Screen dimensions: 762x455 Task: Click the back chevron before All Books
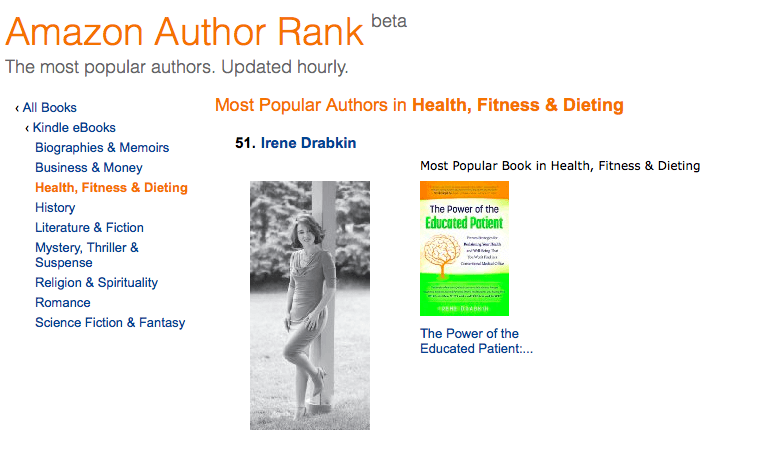coord(17,108)
